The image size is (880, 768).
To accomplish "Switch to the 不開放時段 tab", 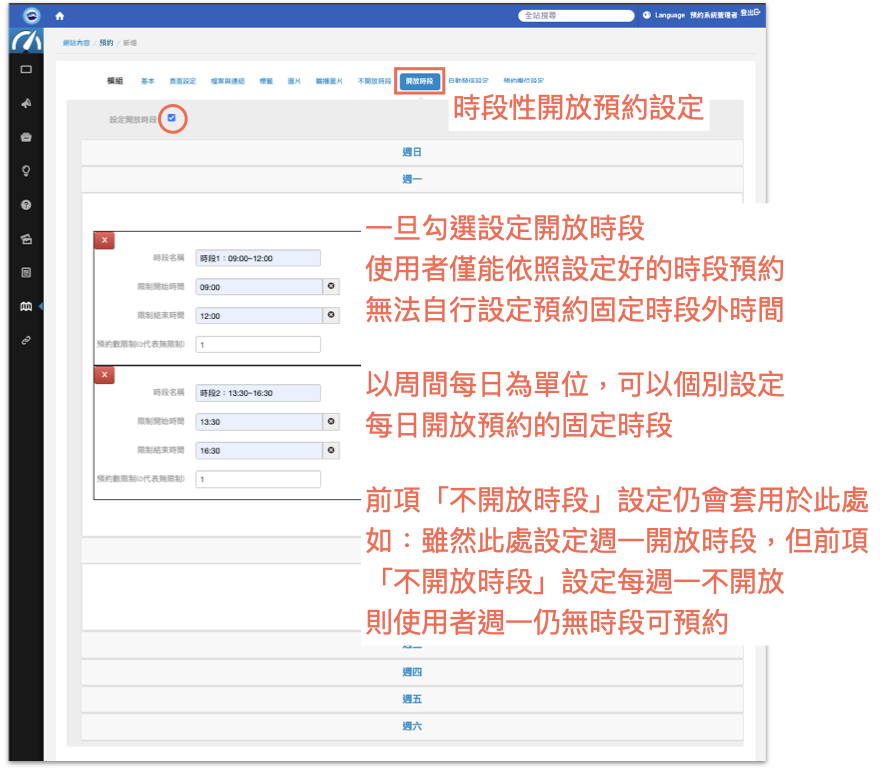I will 375,80.
